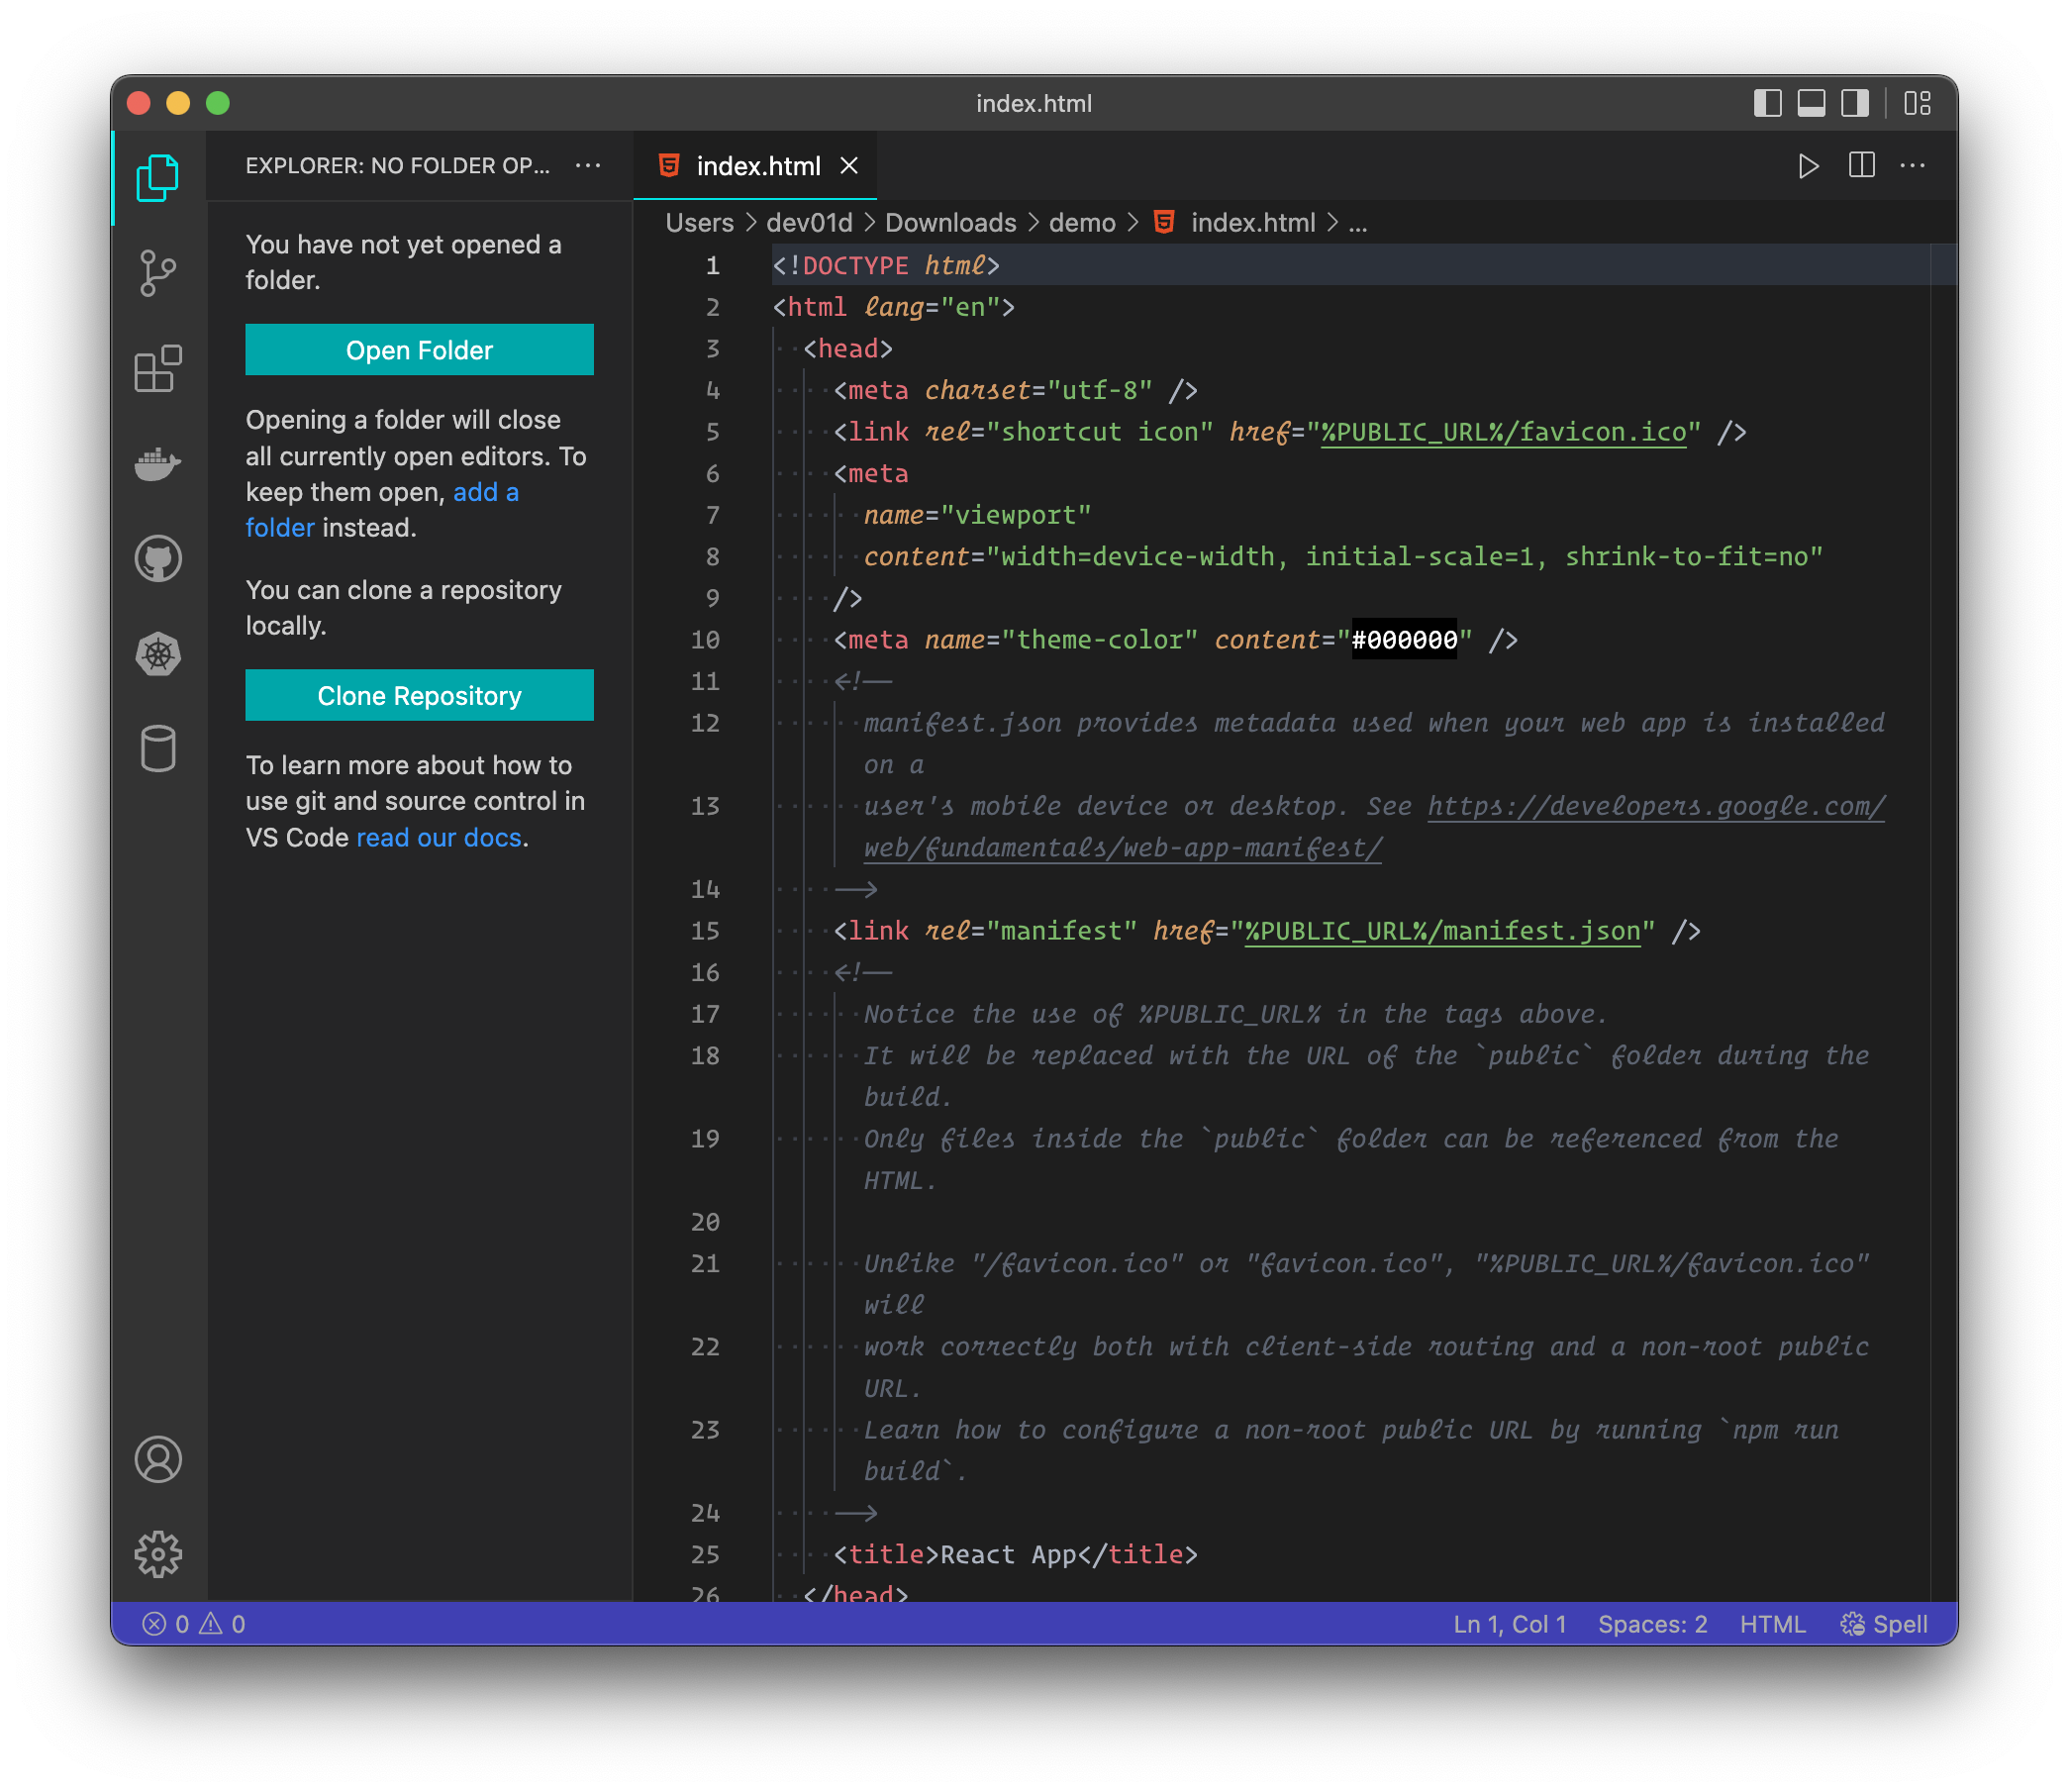Open the Docker sidebar panel

[x=158, y=464]
